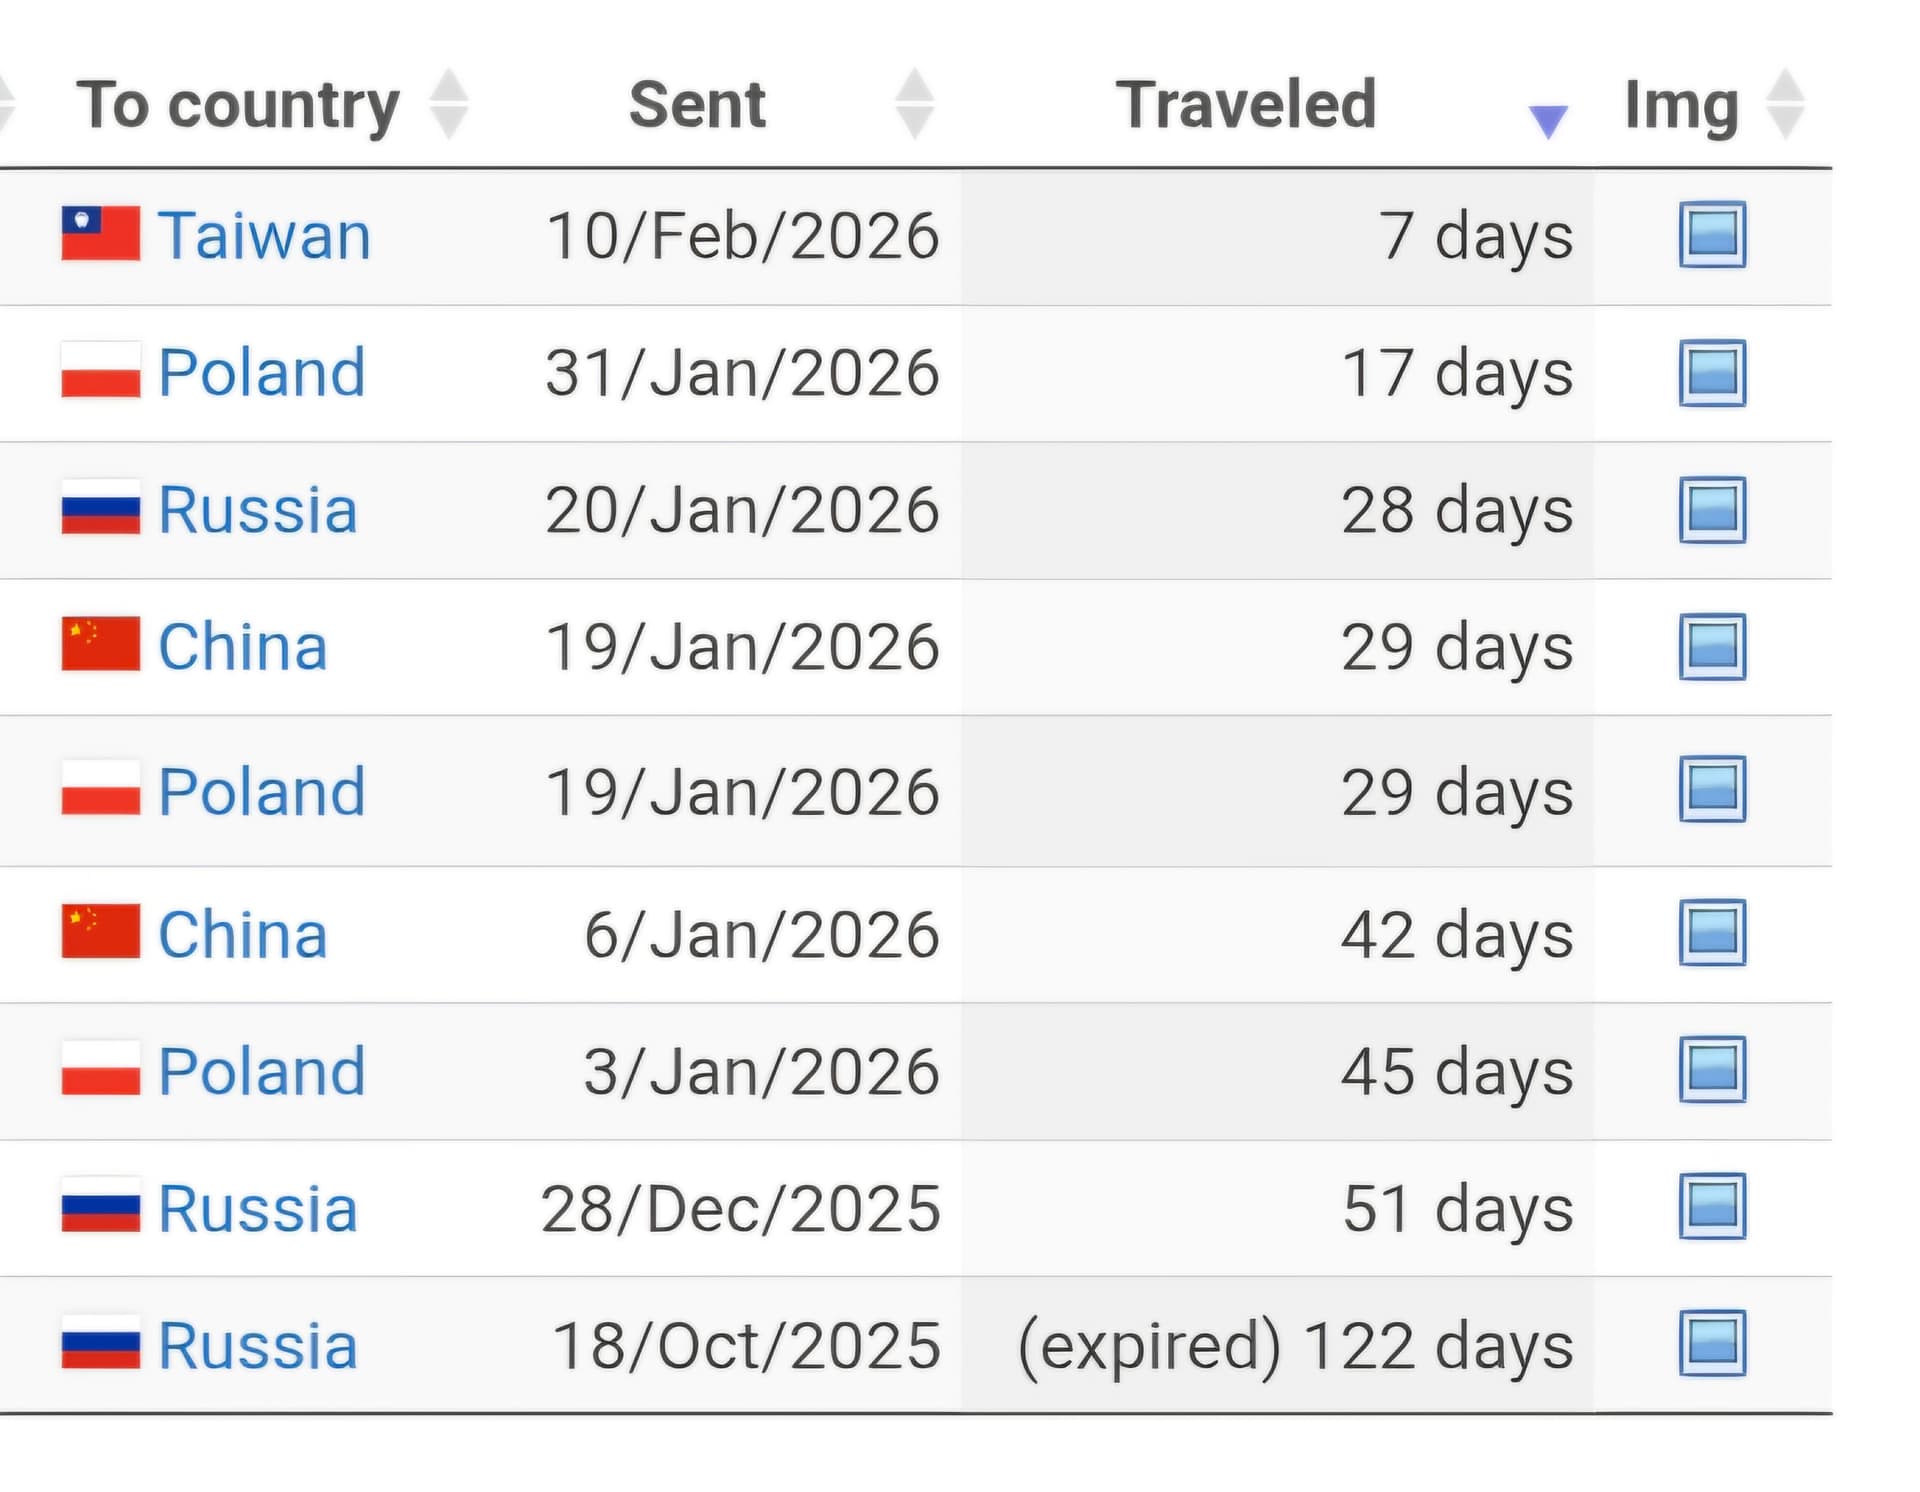Click China link sent 6/Jan/2026

[243, 934]
